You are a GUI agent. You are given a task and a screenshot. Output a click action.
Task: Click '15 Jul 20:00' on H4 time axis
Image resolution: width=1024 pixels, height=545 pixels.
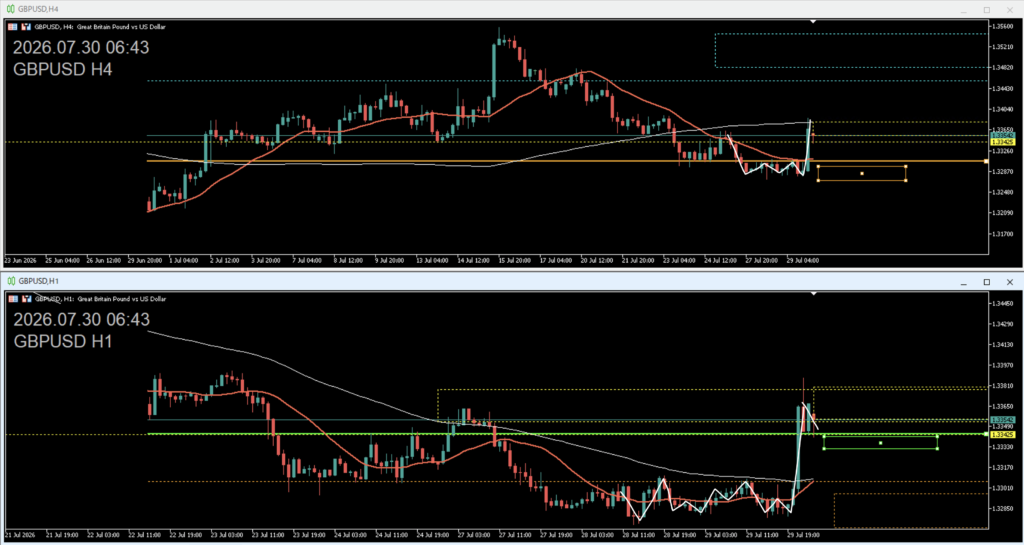(x=516, y=260)
